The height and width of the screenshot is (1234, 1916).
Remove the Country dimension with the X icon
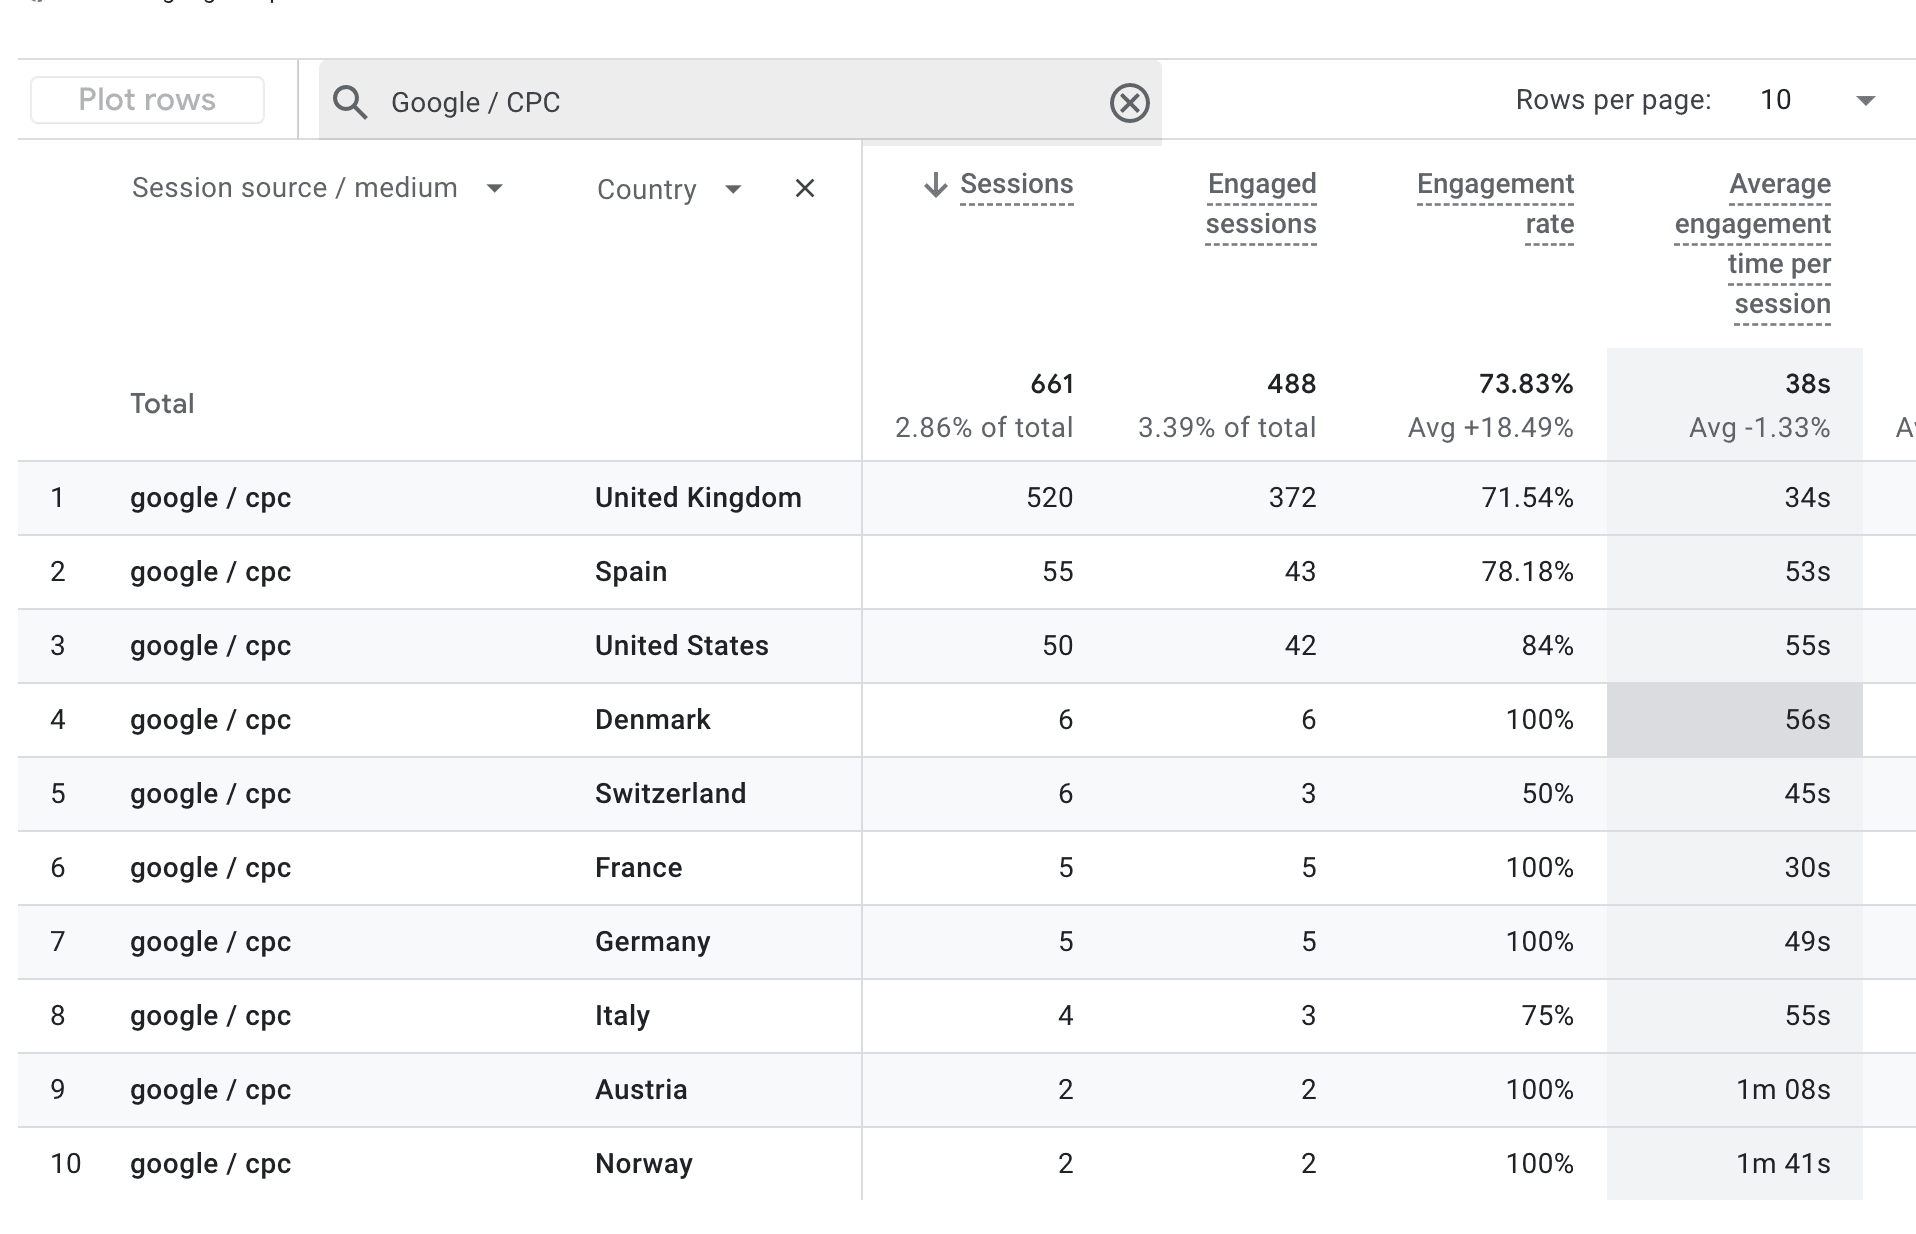point(805,188)
